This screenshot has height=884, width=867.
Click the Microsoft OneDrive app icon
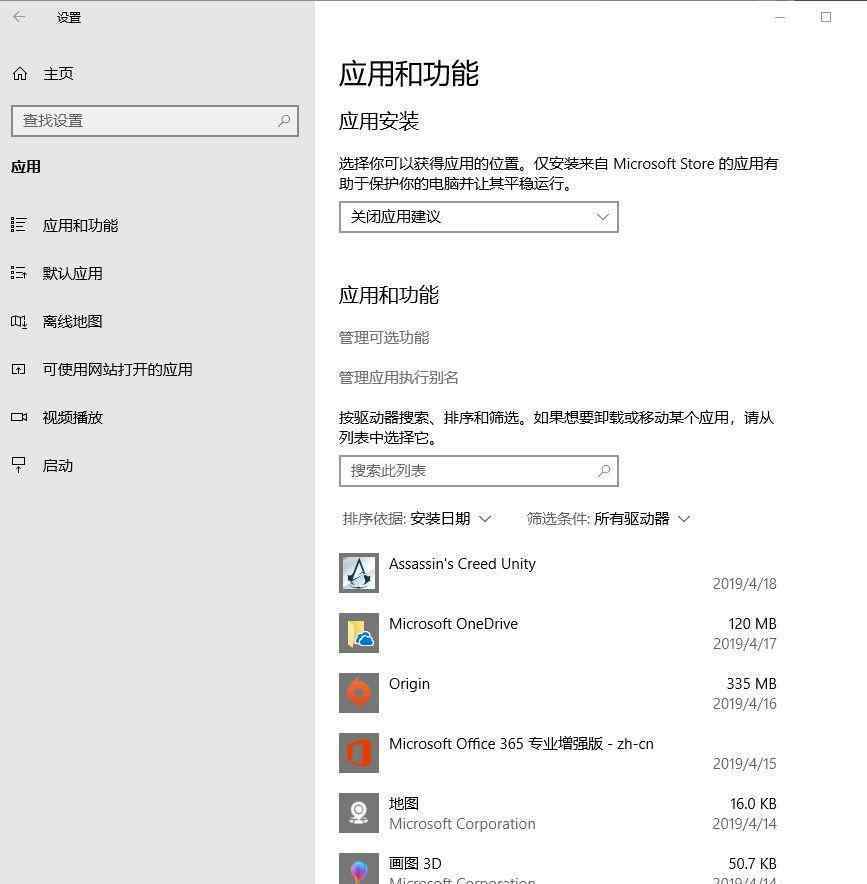(x=359, y=633)
